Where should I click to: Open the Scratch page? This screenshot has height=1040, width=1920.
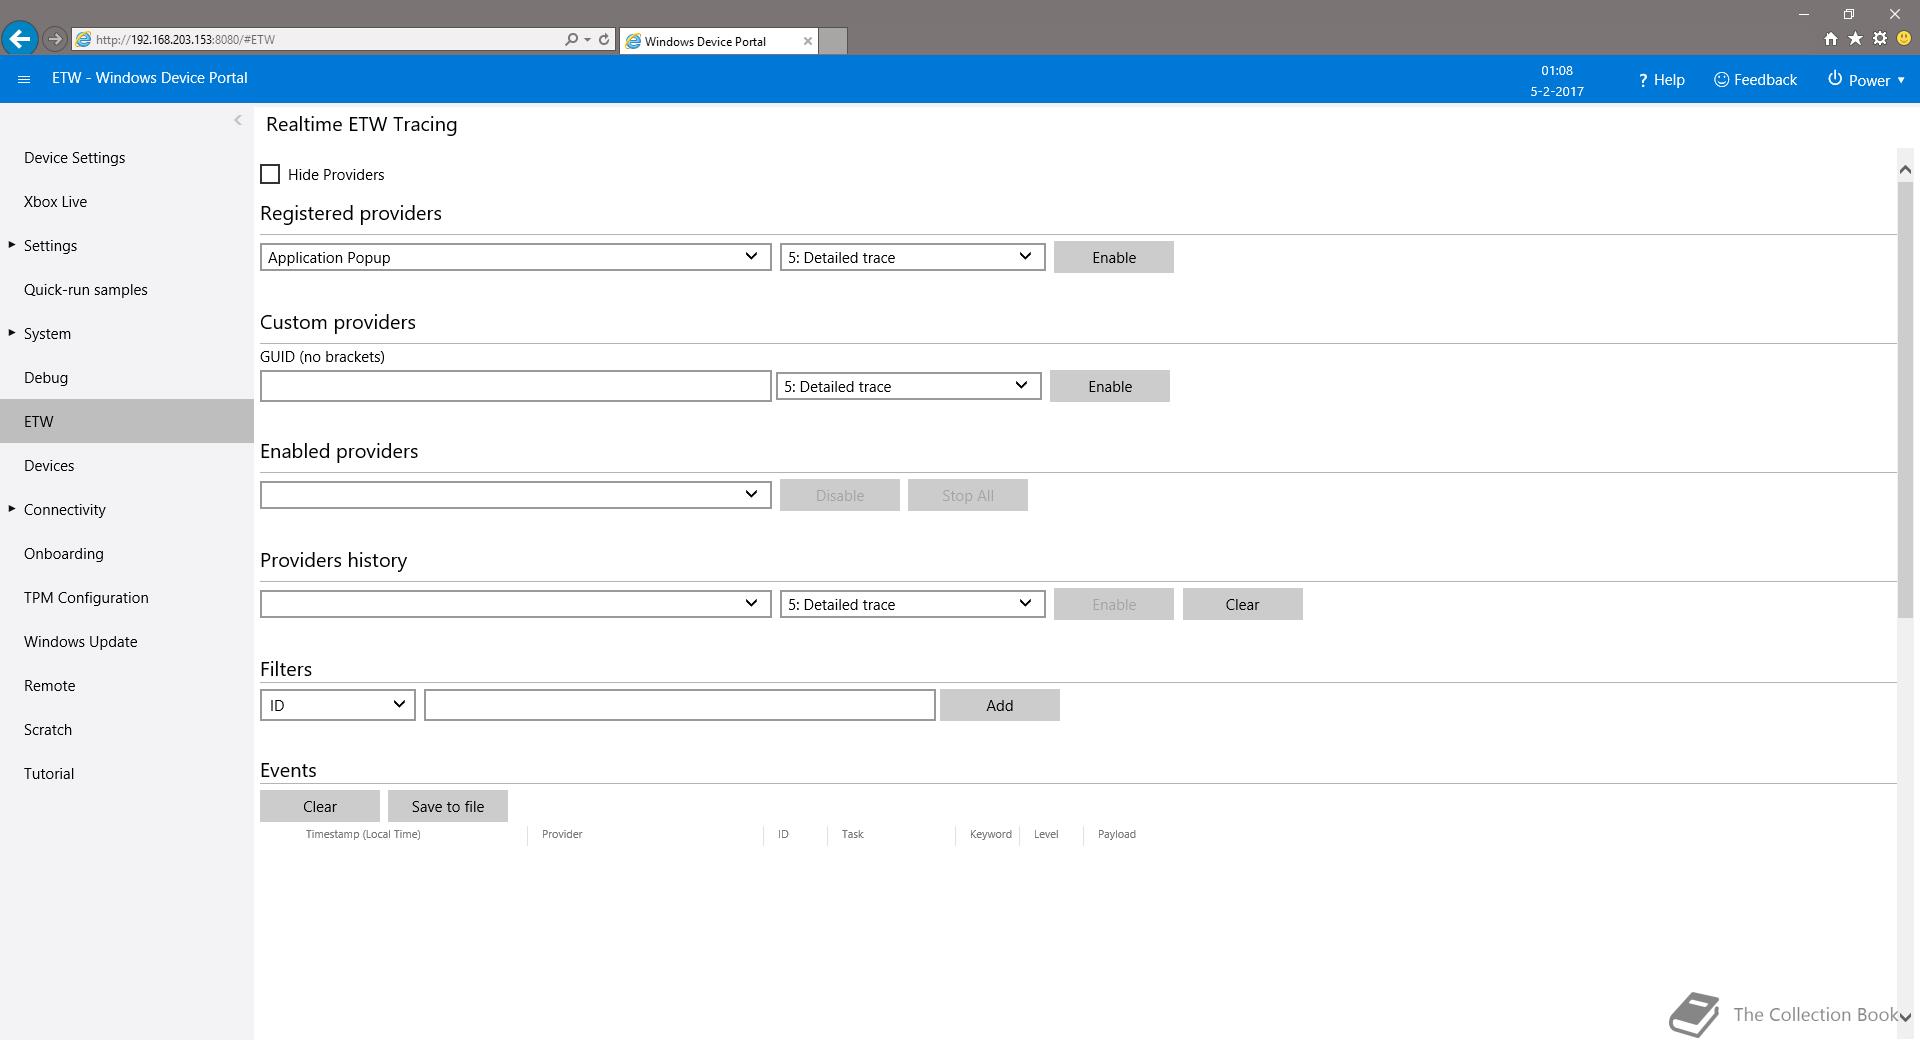click(127, 730)
